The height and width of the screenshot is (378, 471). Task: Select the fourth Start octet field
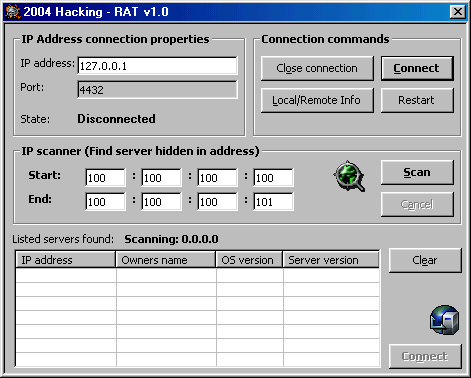pos(273,178)
